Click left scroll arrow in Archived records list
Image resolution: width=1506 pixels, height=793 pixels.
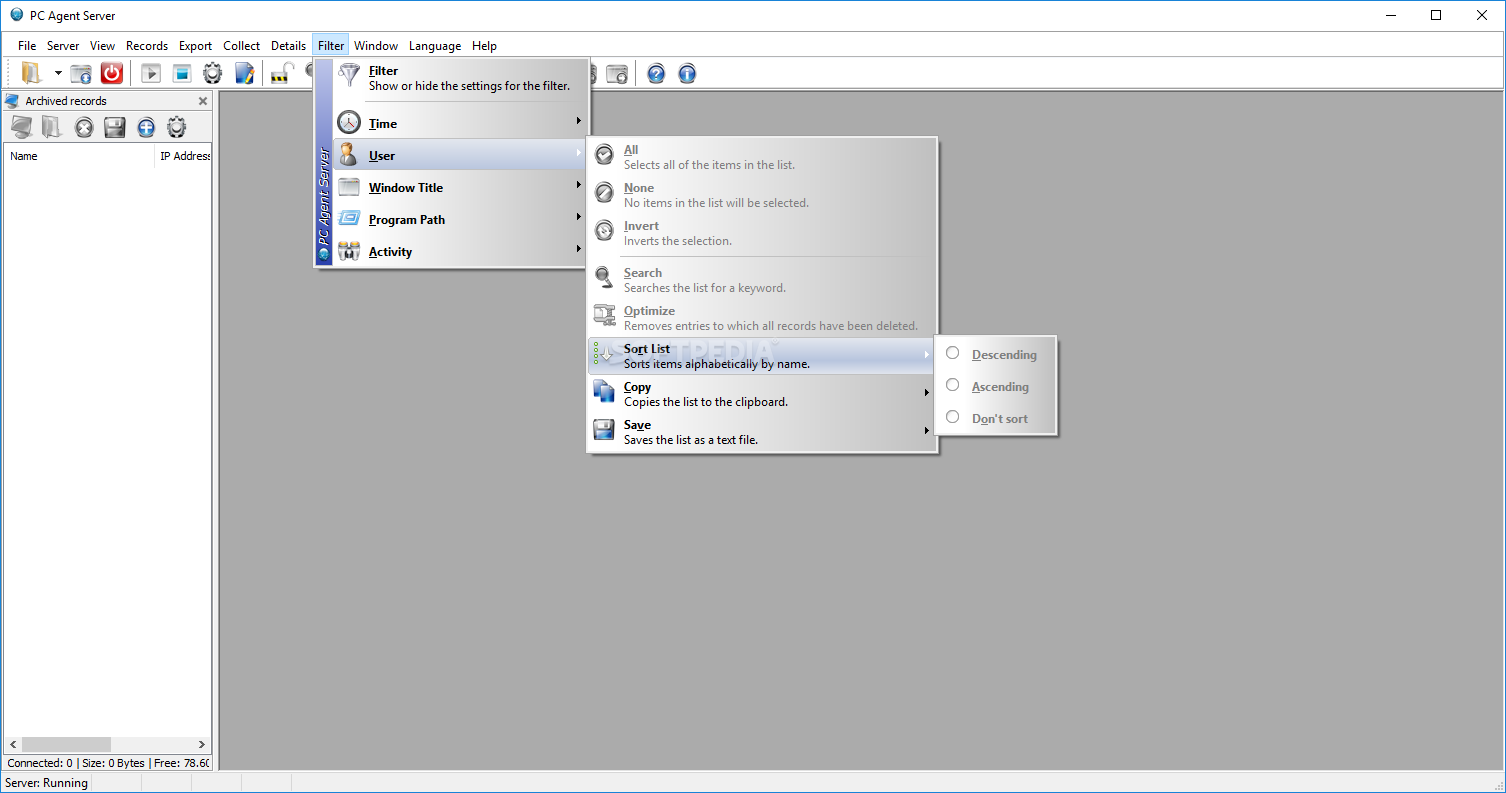pyautogui.click(x=13, y=745)
